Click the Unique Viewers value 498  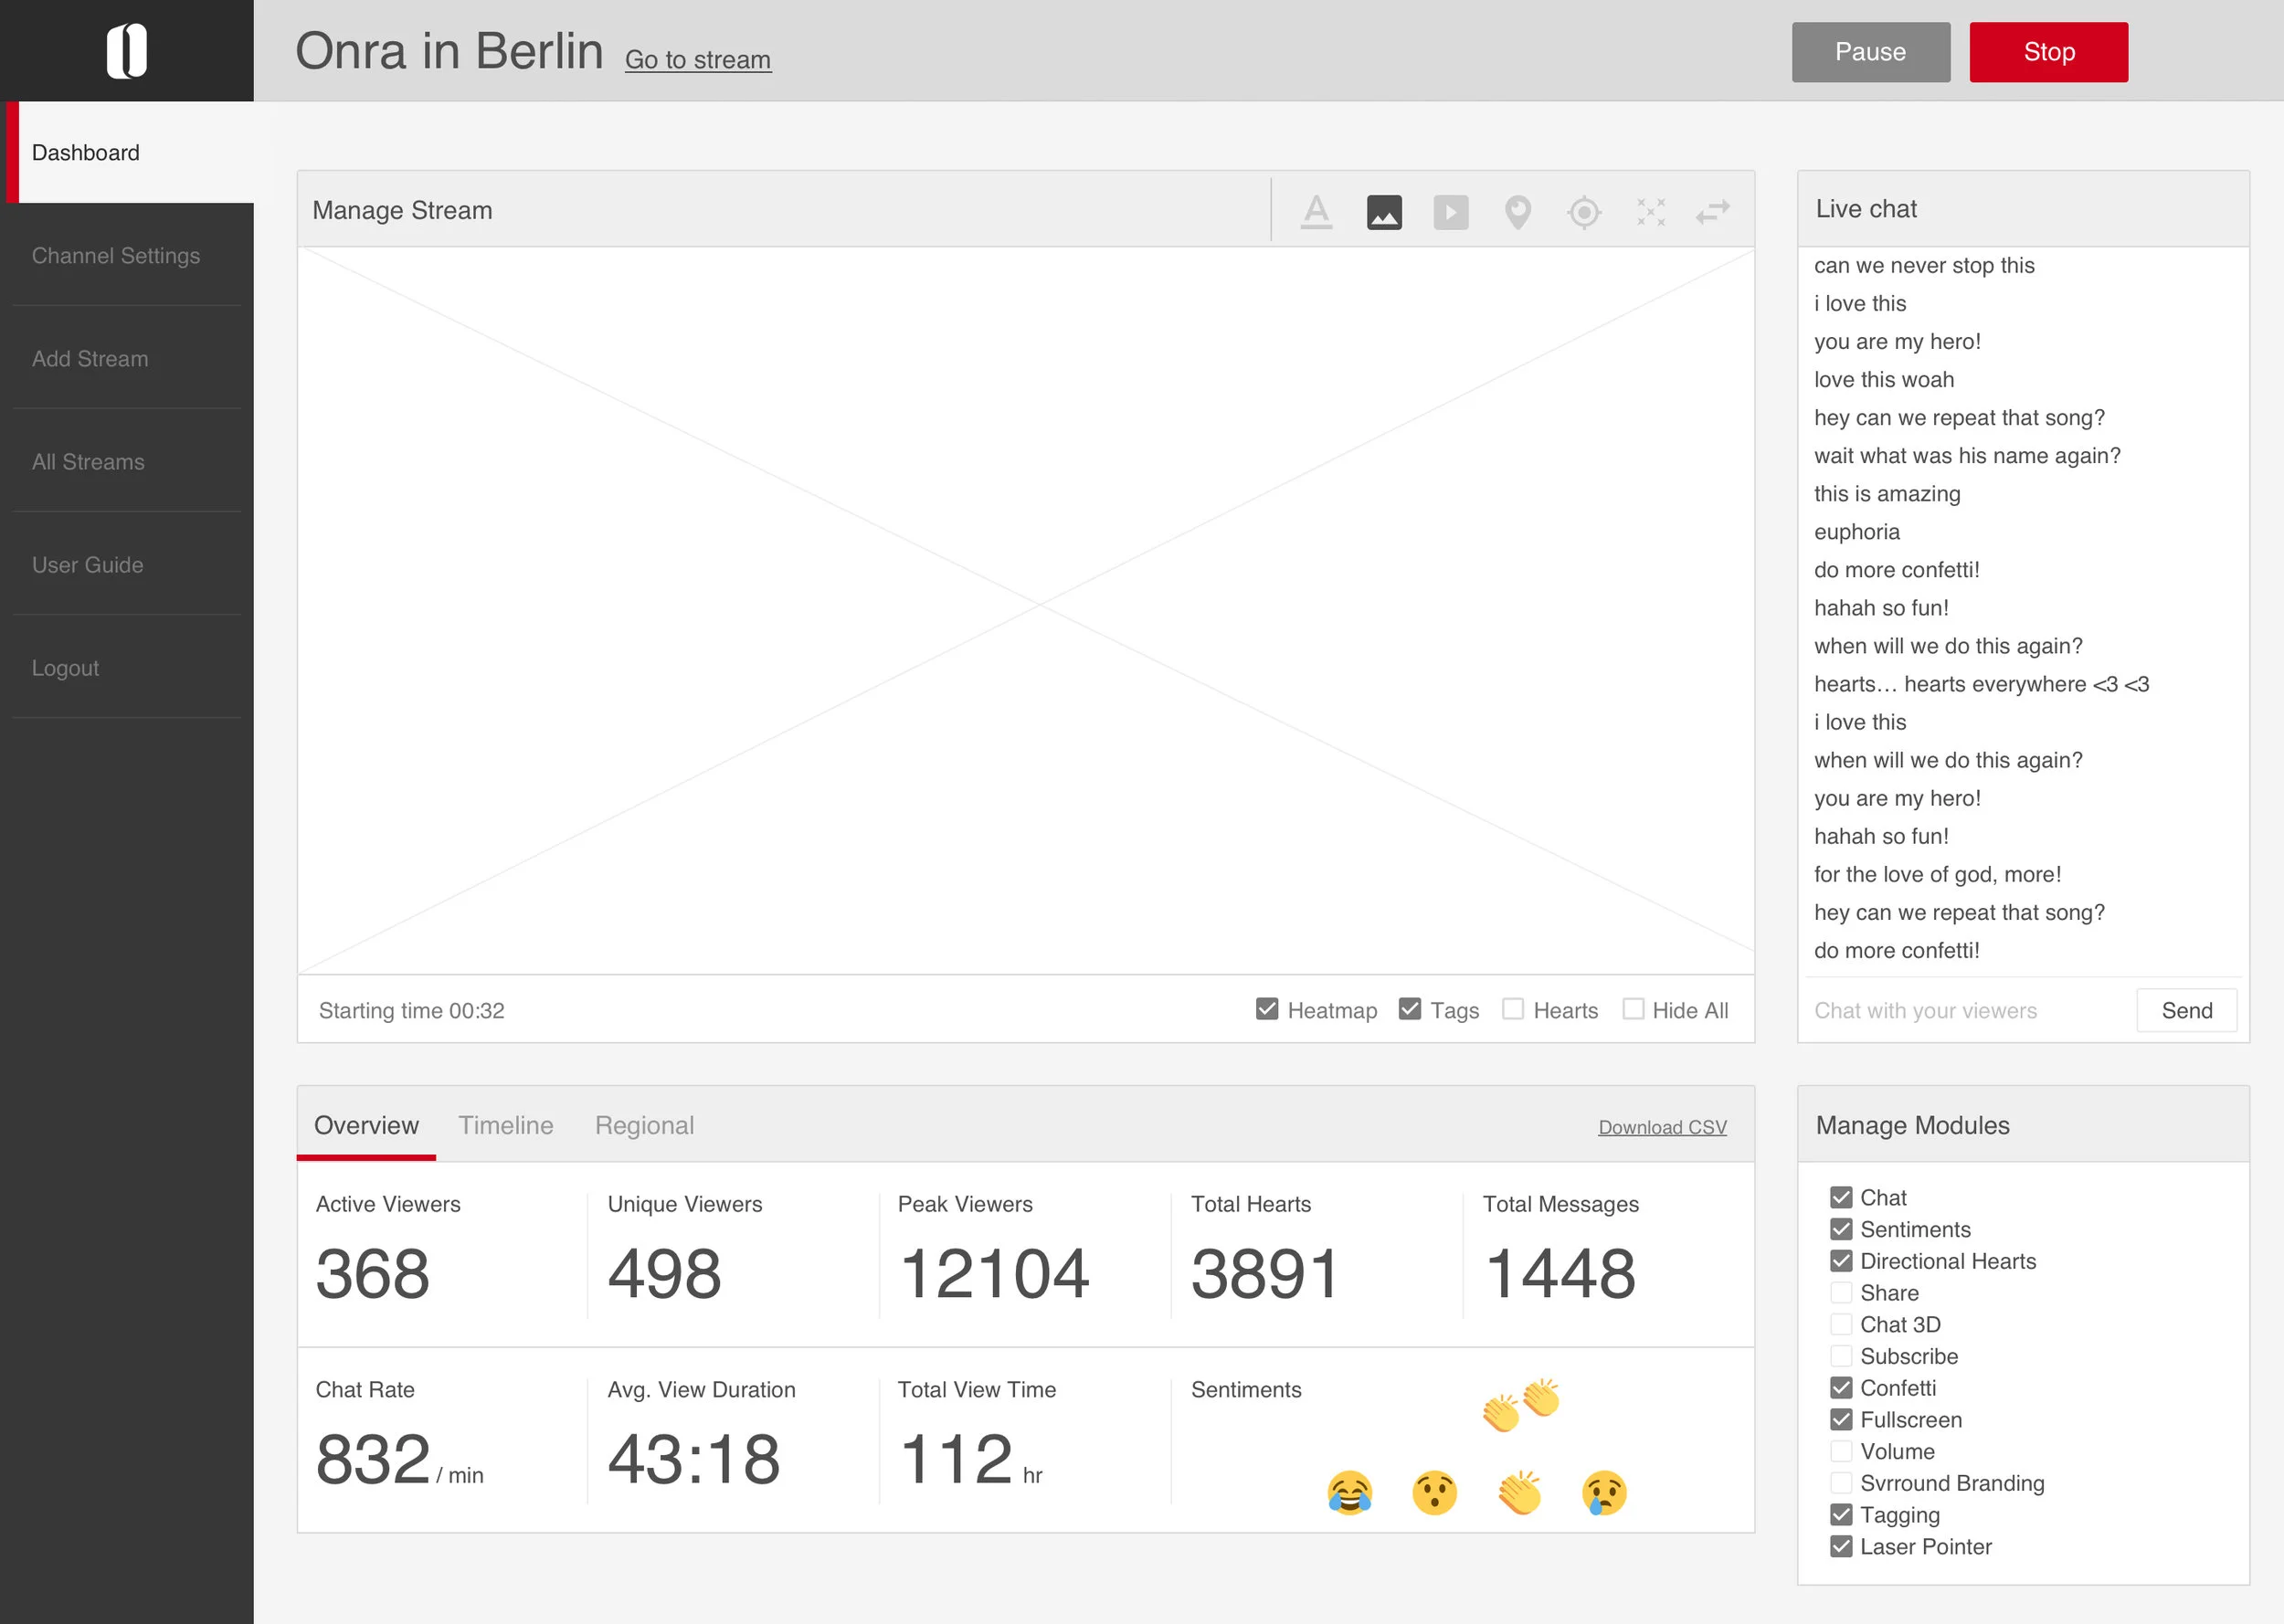click(664, 1273)
